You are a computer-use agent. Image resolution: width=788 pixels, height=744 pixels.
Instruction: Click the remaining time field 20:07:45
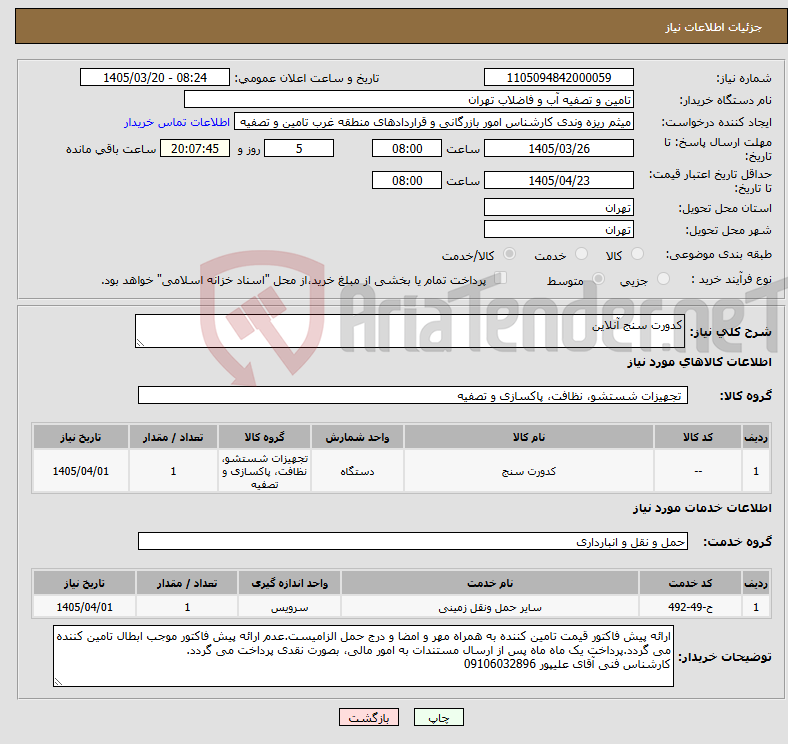pyautogui.click(x=195, y=148)
